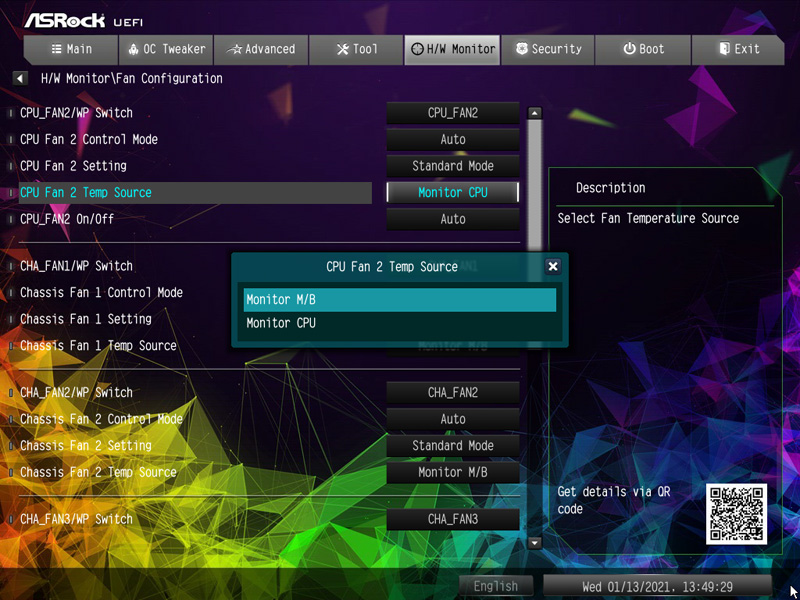Viewport: 800px width, 600px height.
Task: Select the CPU Fan 2 Control Mode label
Action: pyautogui.click(x=89, y=139)
